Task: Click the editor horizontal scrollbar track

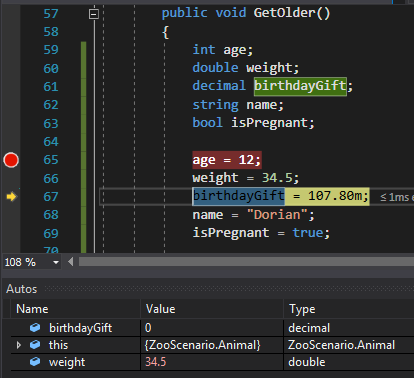Action: pyautogui.click(x=246, y=262)
